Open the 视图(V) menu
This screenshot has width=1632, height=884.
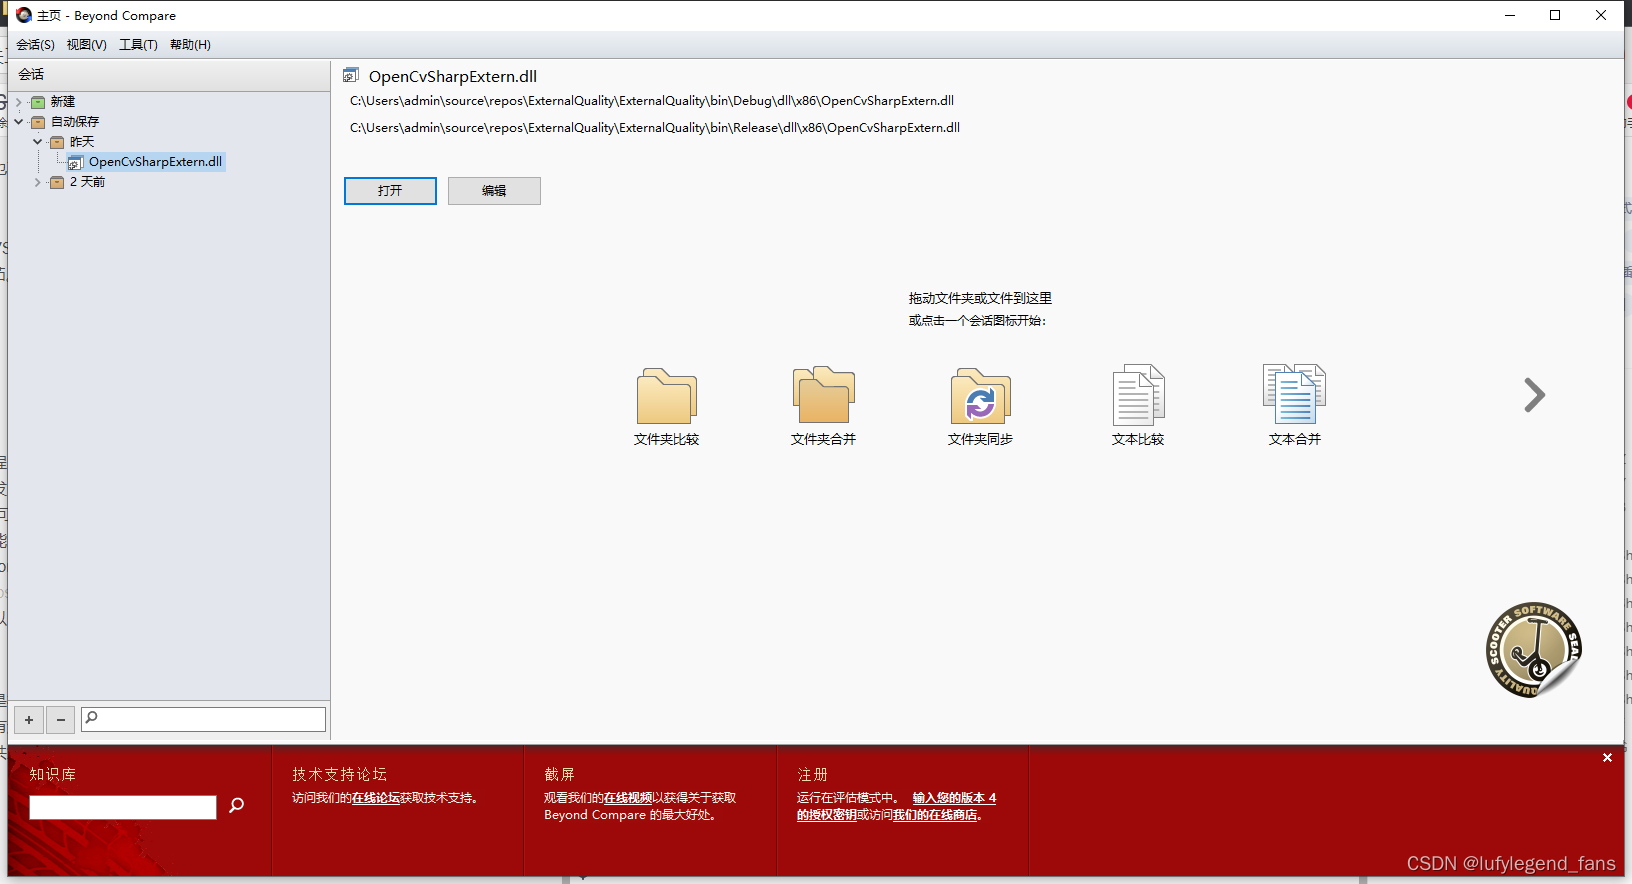click(87, 45)
